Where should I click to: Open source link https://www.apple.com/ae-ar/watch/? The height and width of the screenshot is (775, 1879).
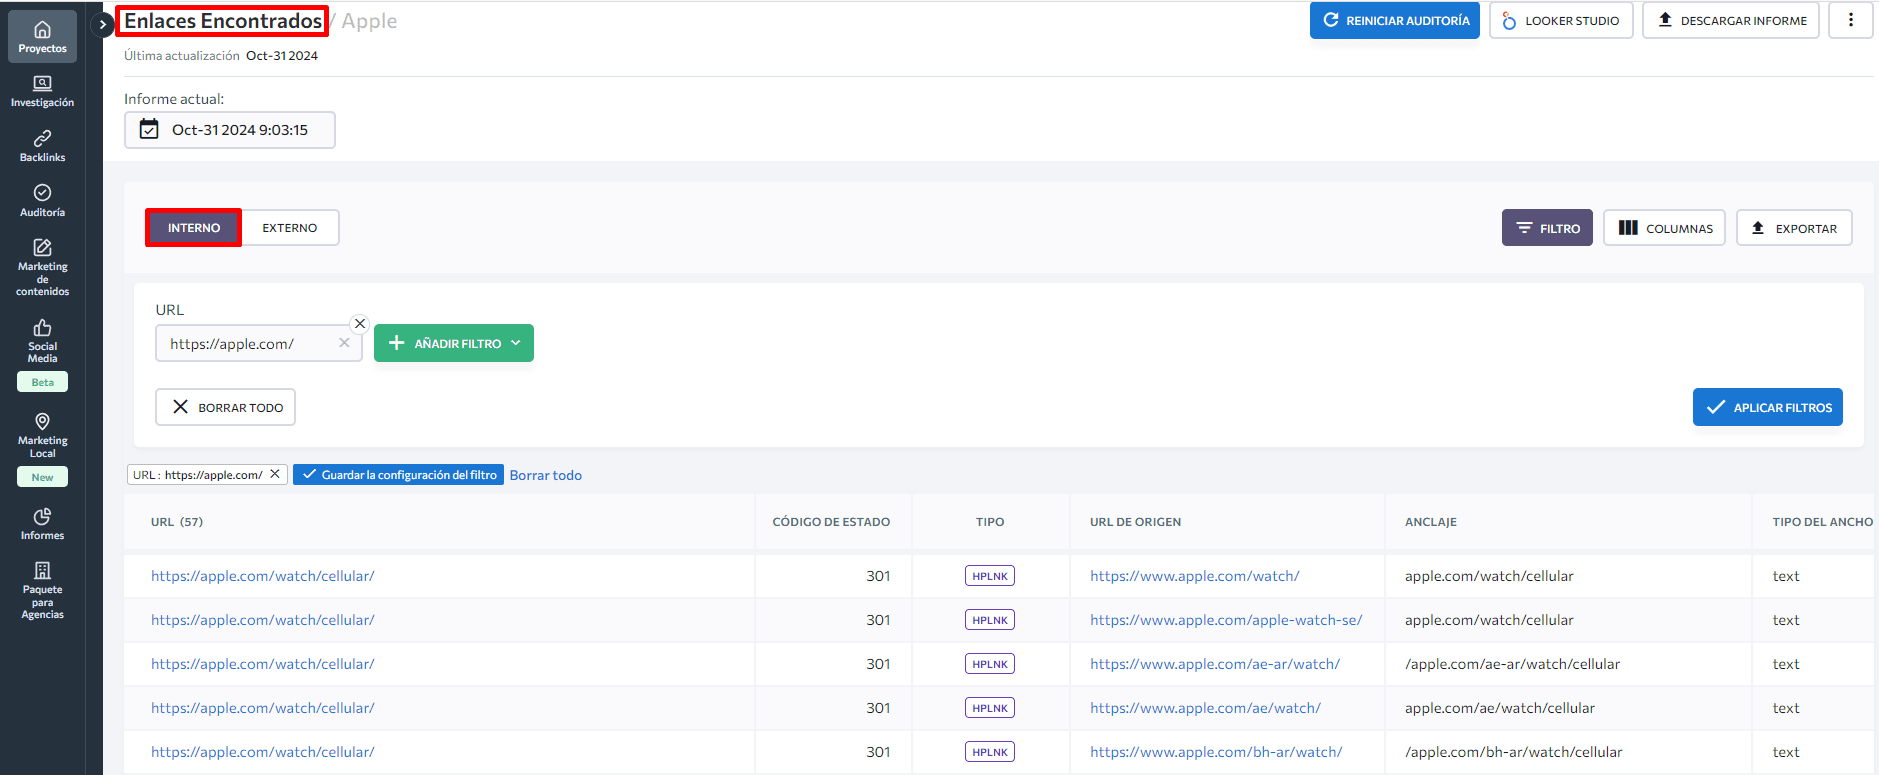[x=1215, y=664]
